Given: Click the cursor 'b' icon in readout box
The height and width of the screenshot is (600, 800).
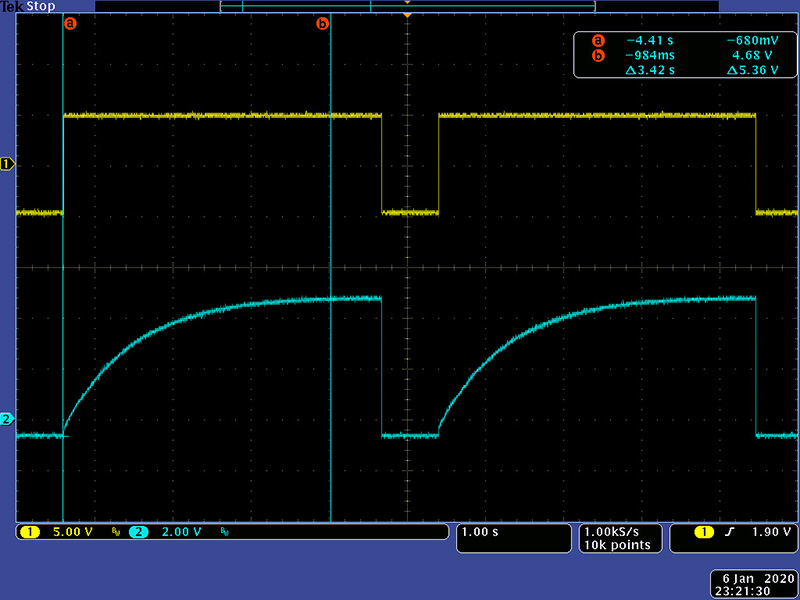Looking at the screenshot, I should tap(598, 56).
